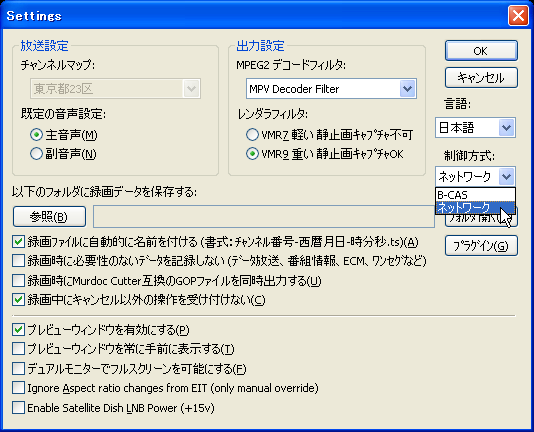The height and width of the screenshot is (432, 534).
Task: Collapse the 制御方式 ネットワーク combo box
Action: pyautogui.click(x=506, y=176)
